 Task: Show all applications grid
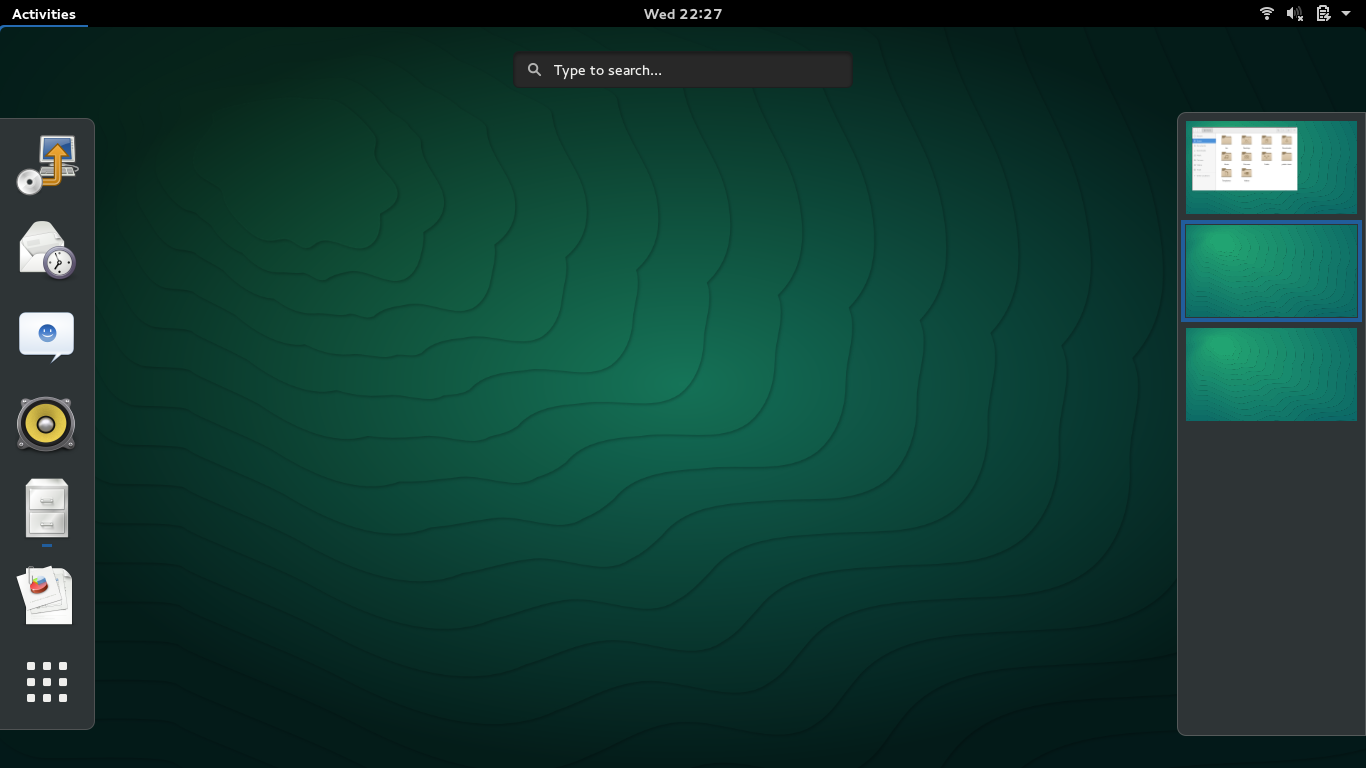(47, 682)
